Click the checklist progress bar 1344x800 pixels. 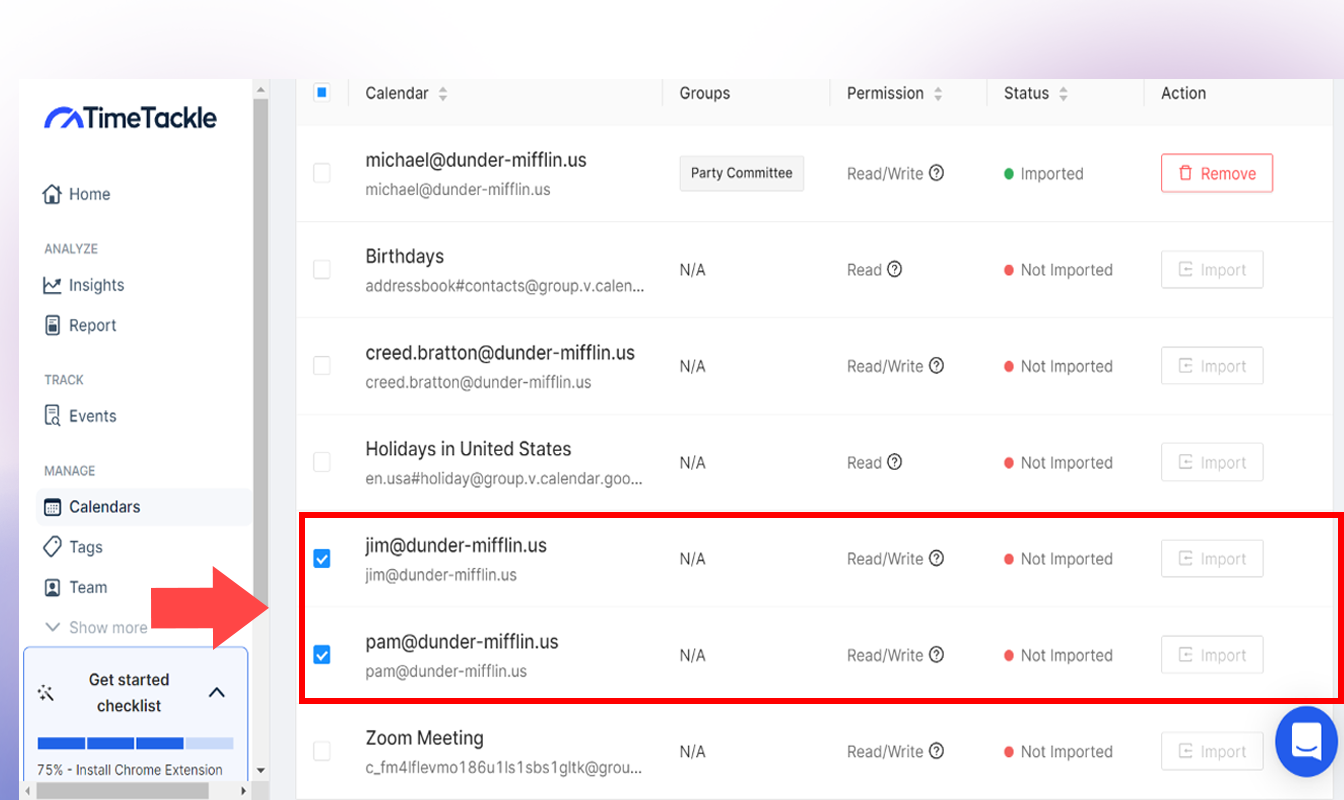135,743
